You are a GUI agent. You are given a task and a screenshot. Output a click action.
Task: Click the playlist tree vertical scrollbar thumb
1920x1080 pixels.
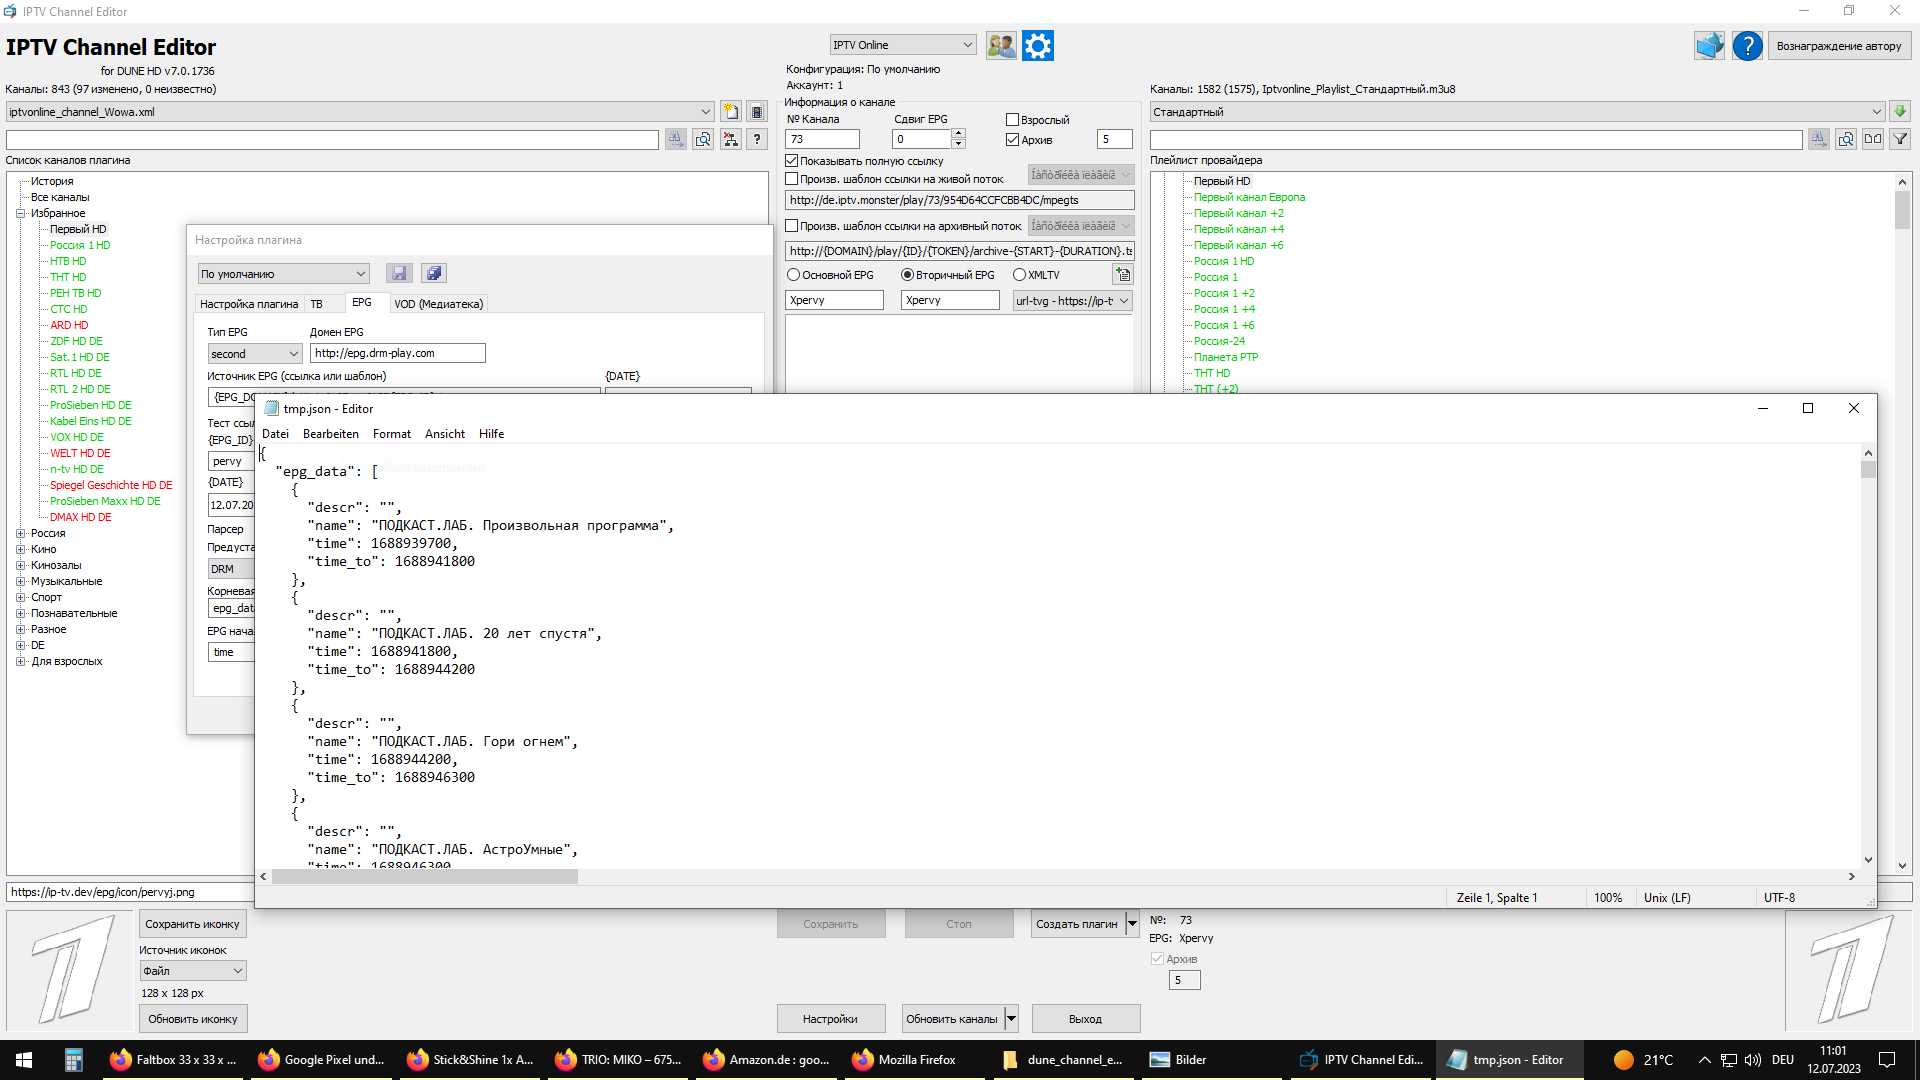pos(1902,210)
